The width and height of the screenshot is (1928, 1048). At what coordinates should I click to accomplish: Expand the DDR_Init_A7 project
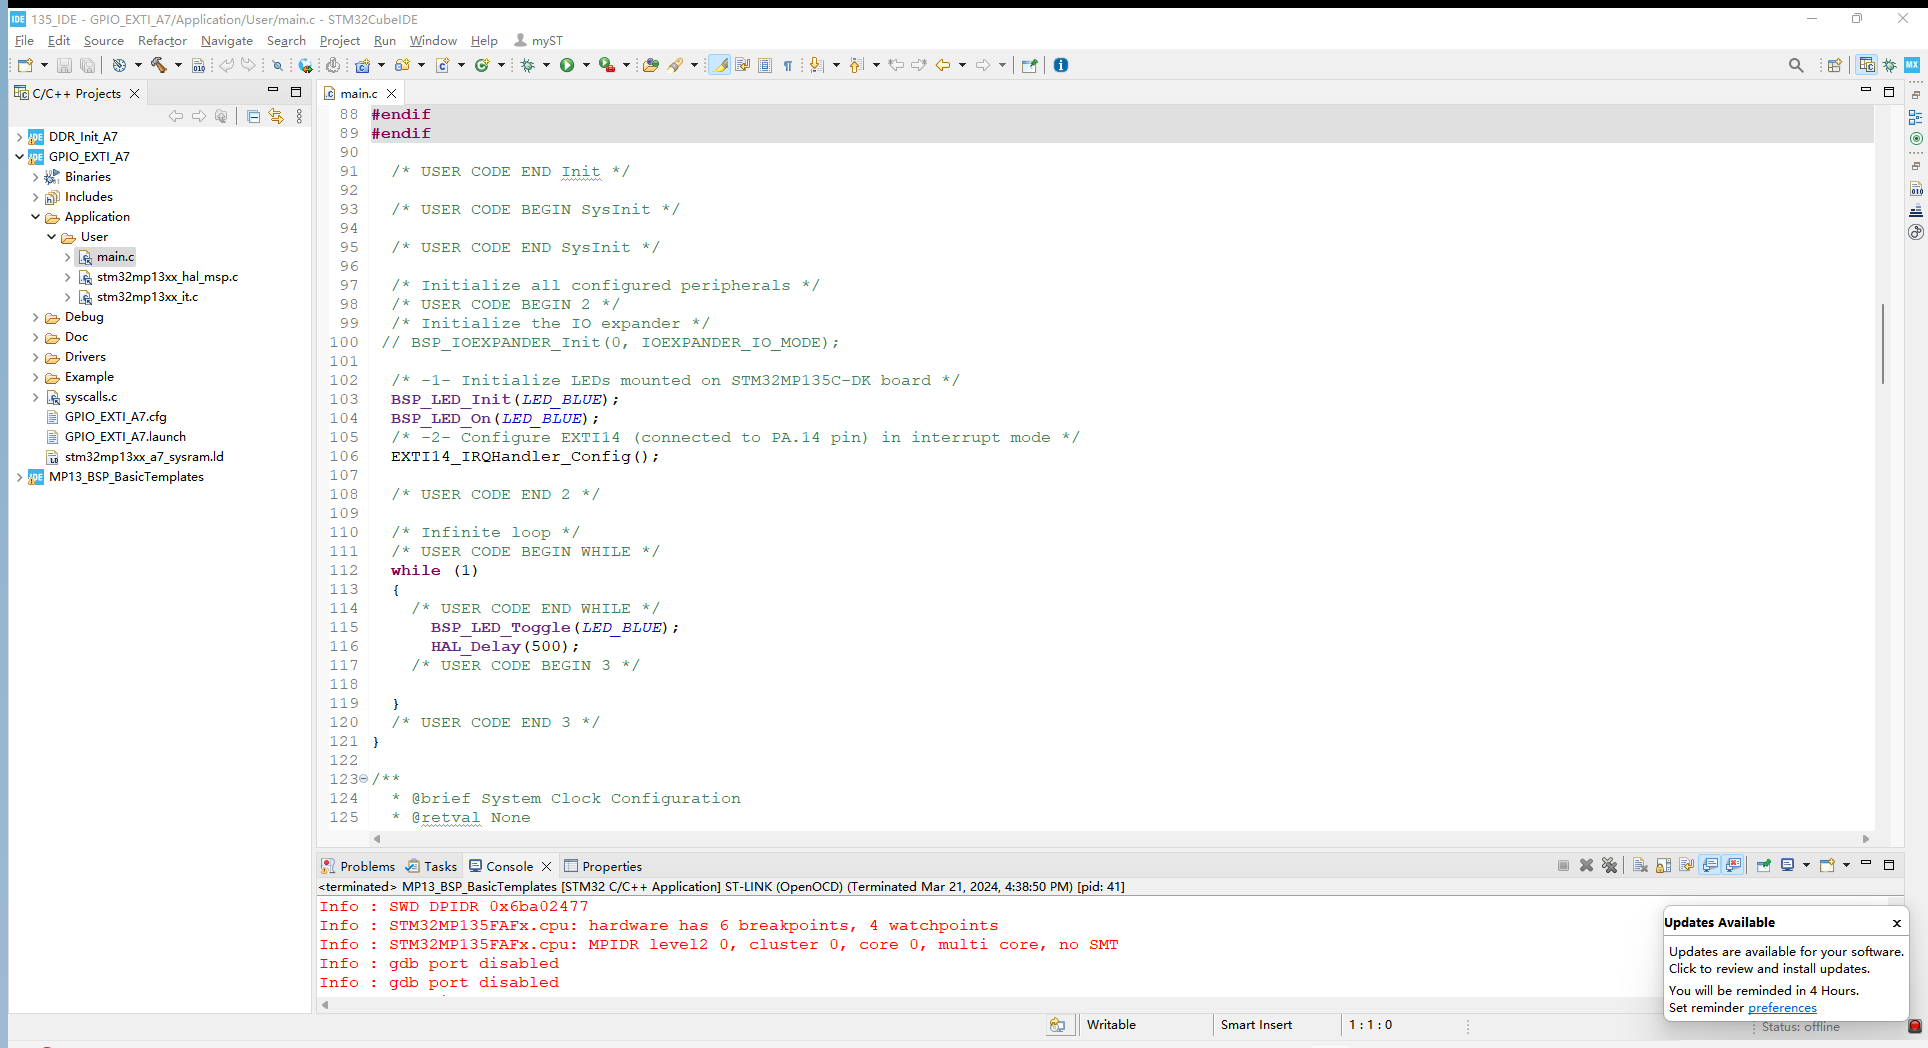click(20, 137)
